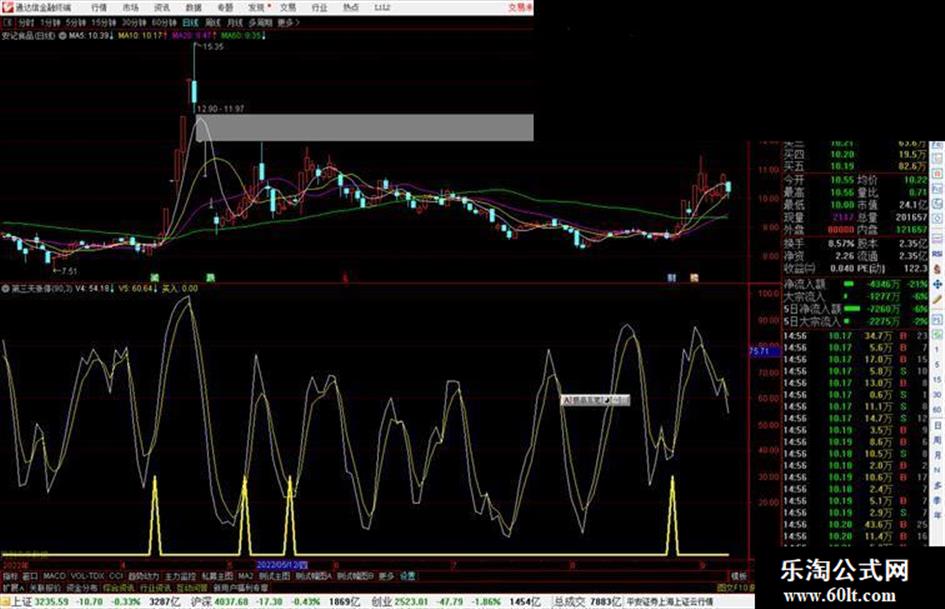Screen dimensions: 945x609
Task: Switch to the 1分钟 period tab
Action: (50, 22)
